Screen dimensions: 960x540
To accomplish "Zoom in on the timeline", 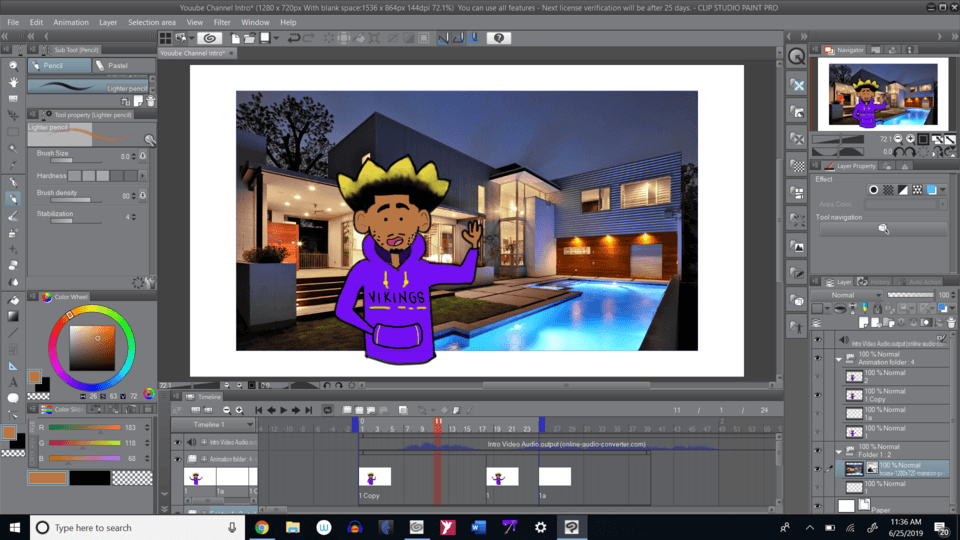I will point(240,410).
